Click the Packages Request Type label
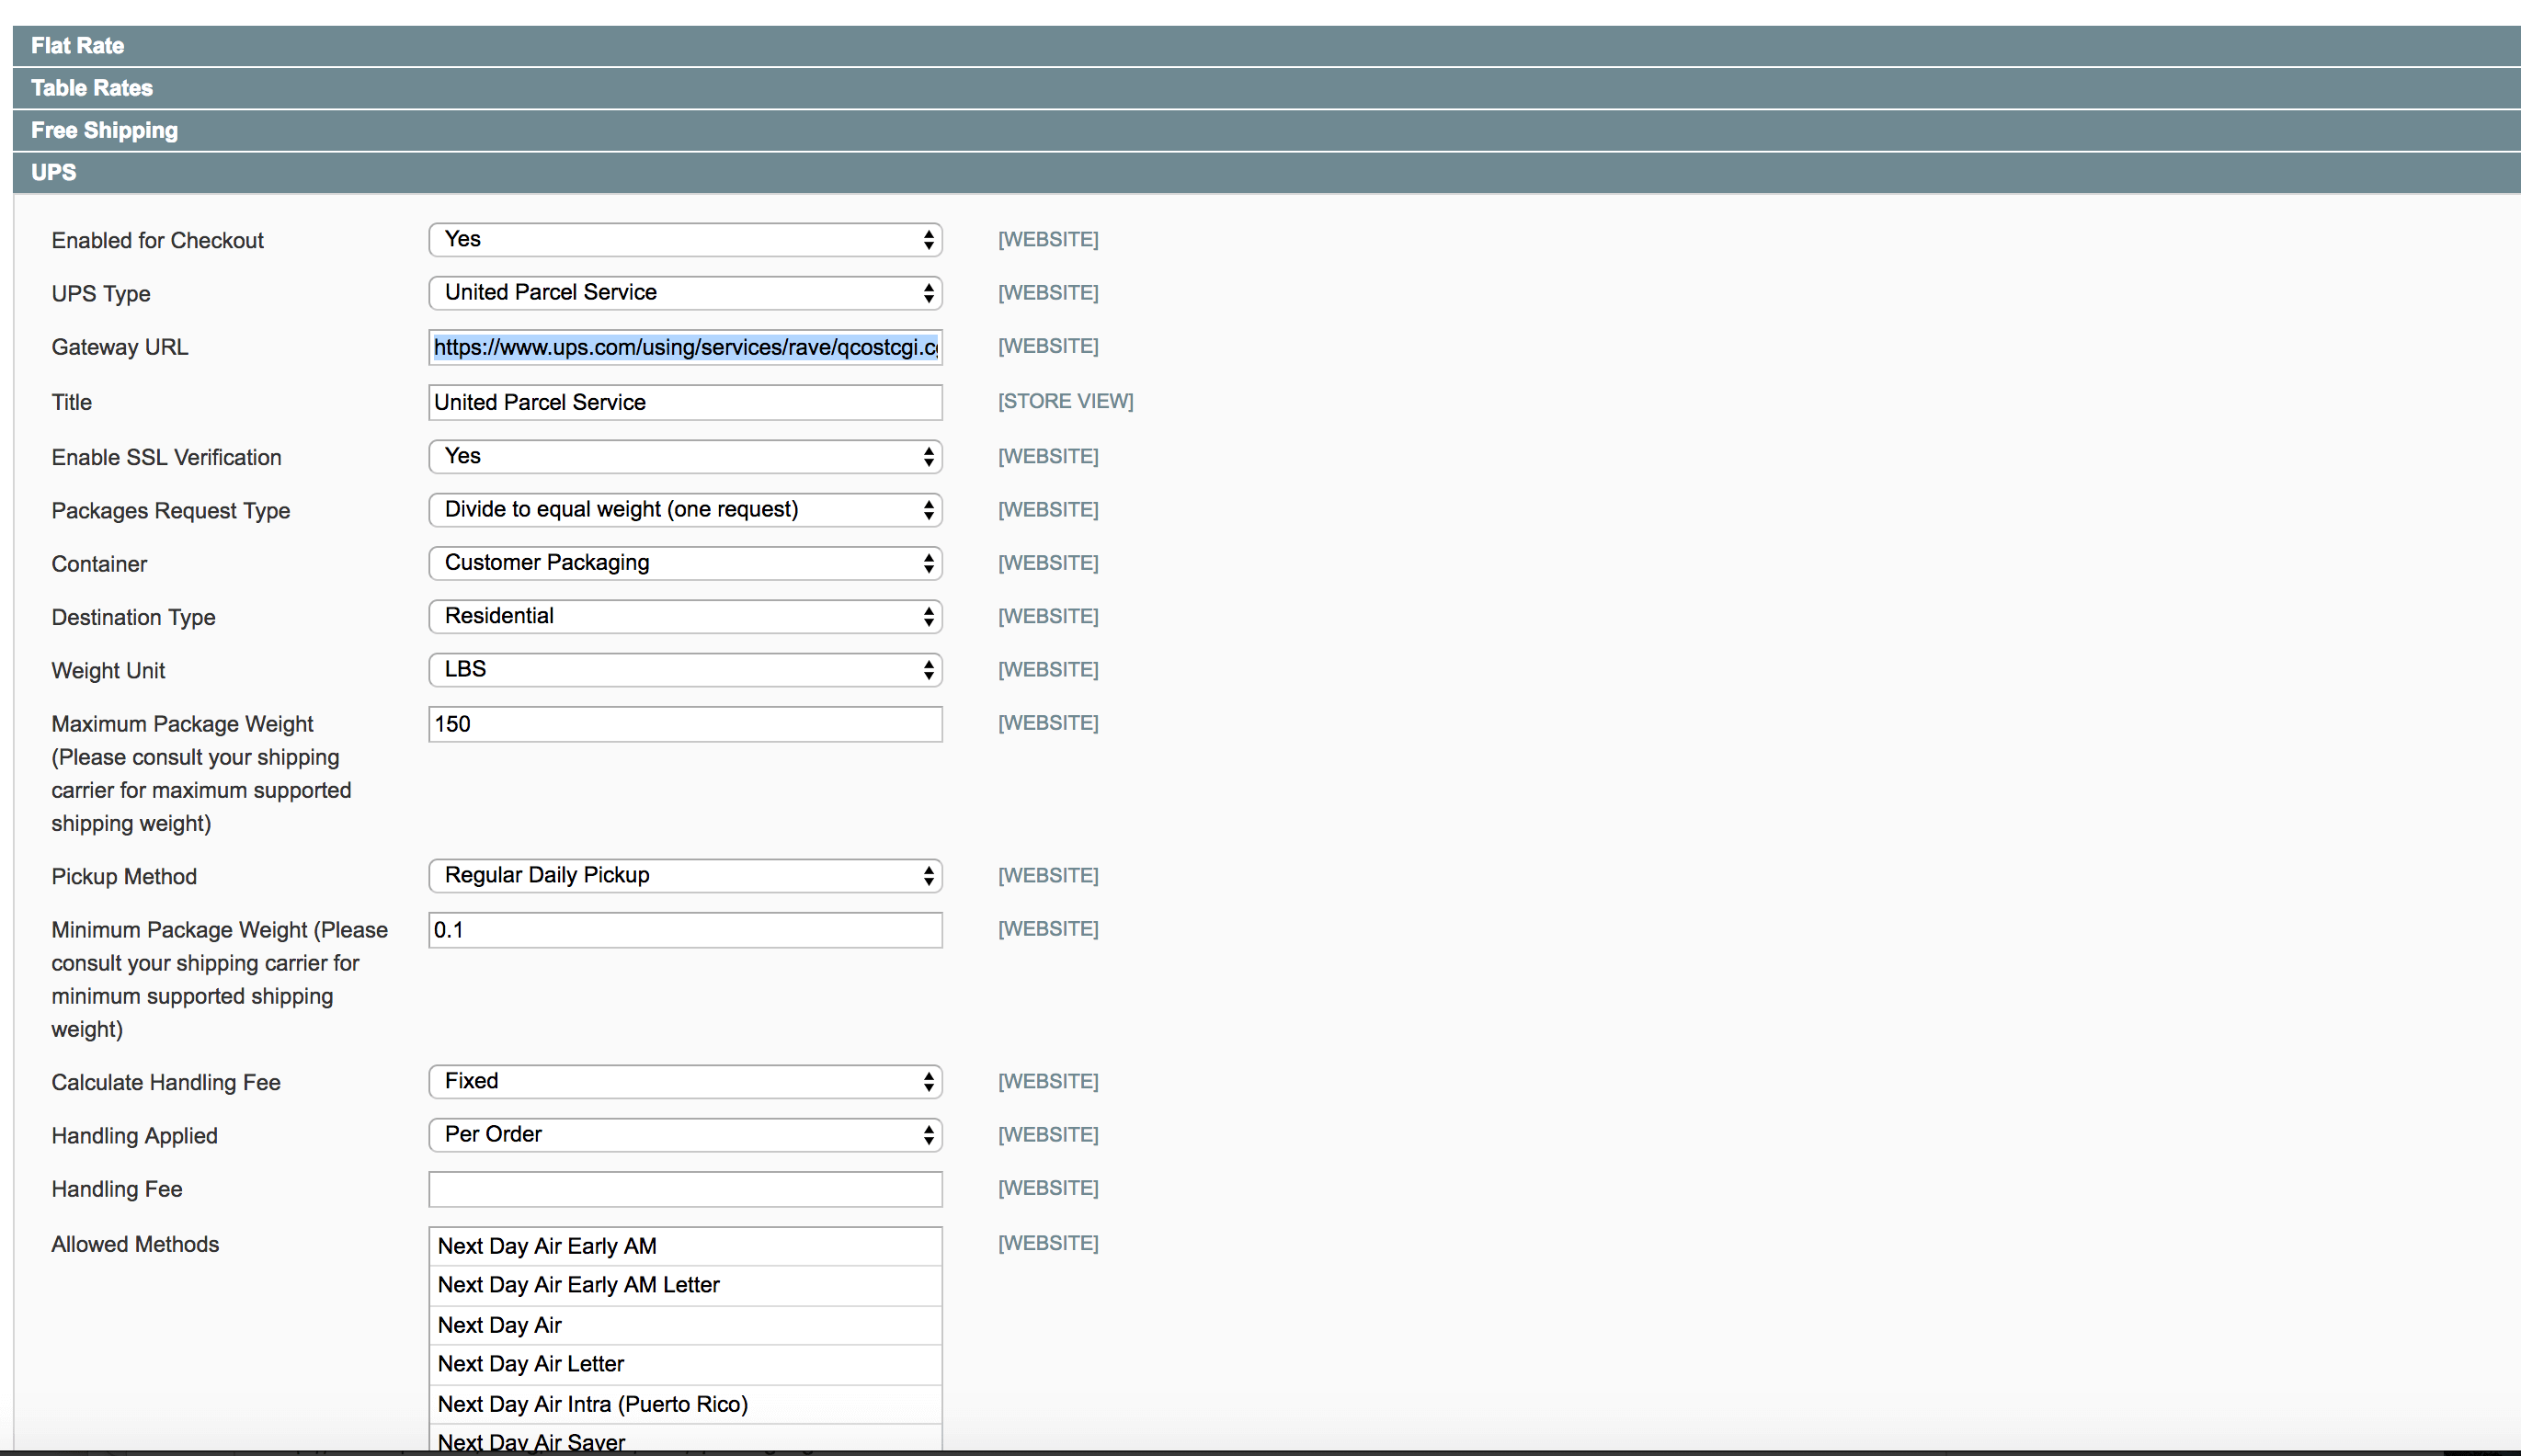The image size is (2521, 1456). tap(170, 511)
